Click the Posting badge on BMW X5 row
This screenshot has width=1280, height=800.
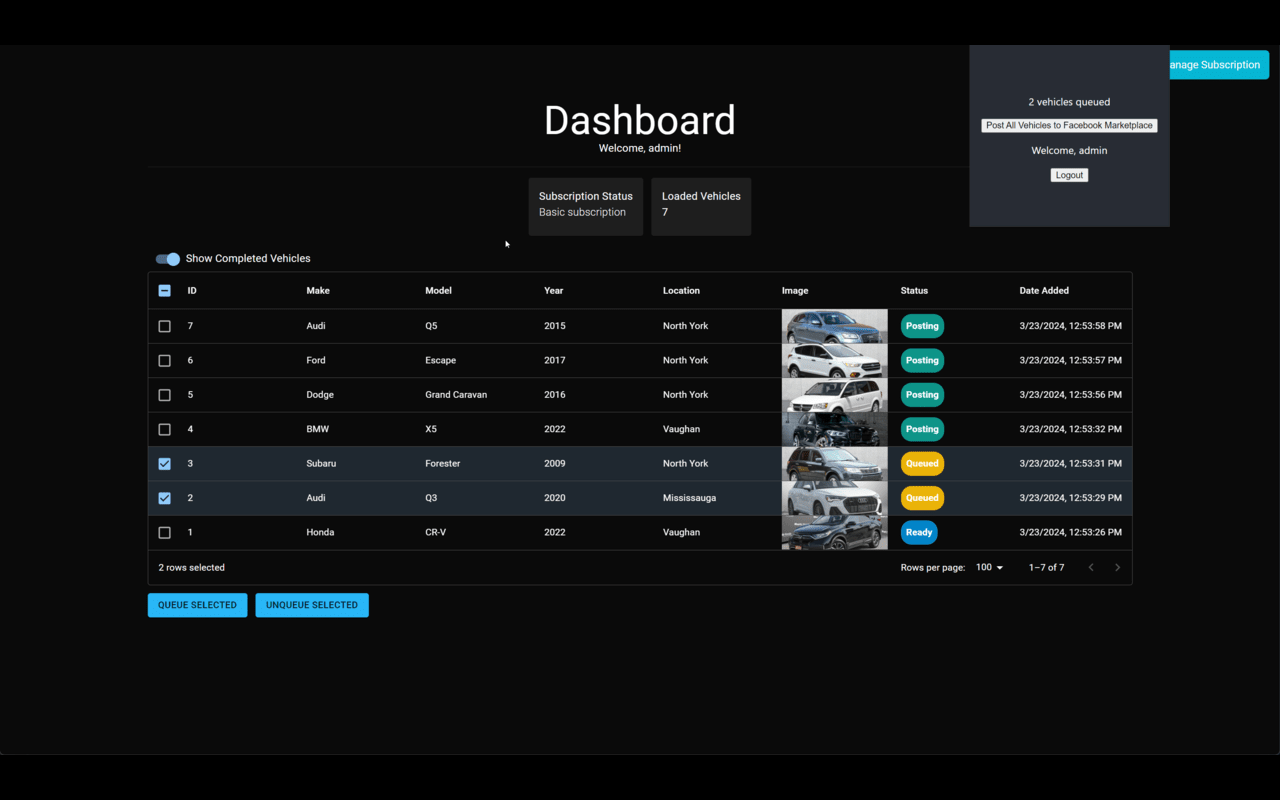922,430
